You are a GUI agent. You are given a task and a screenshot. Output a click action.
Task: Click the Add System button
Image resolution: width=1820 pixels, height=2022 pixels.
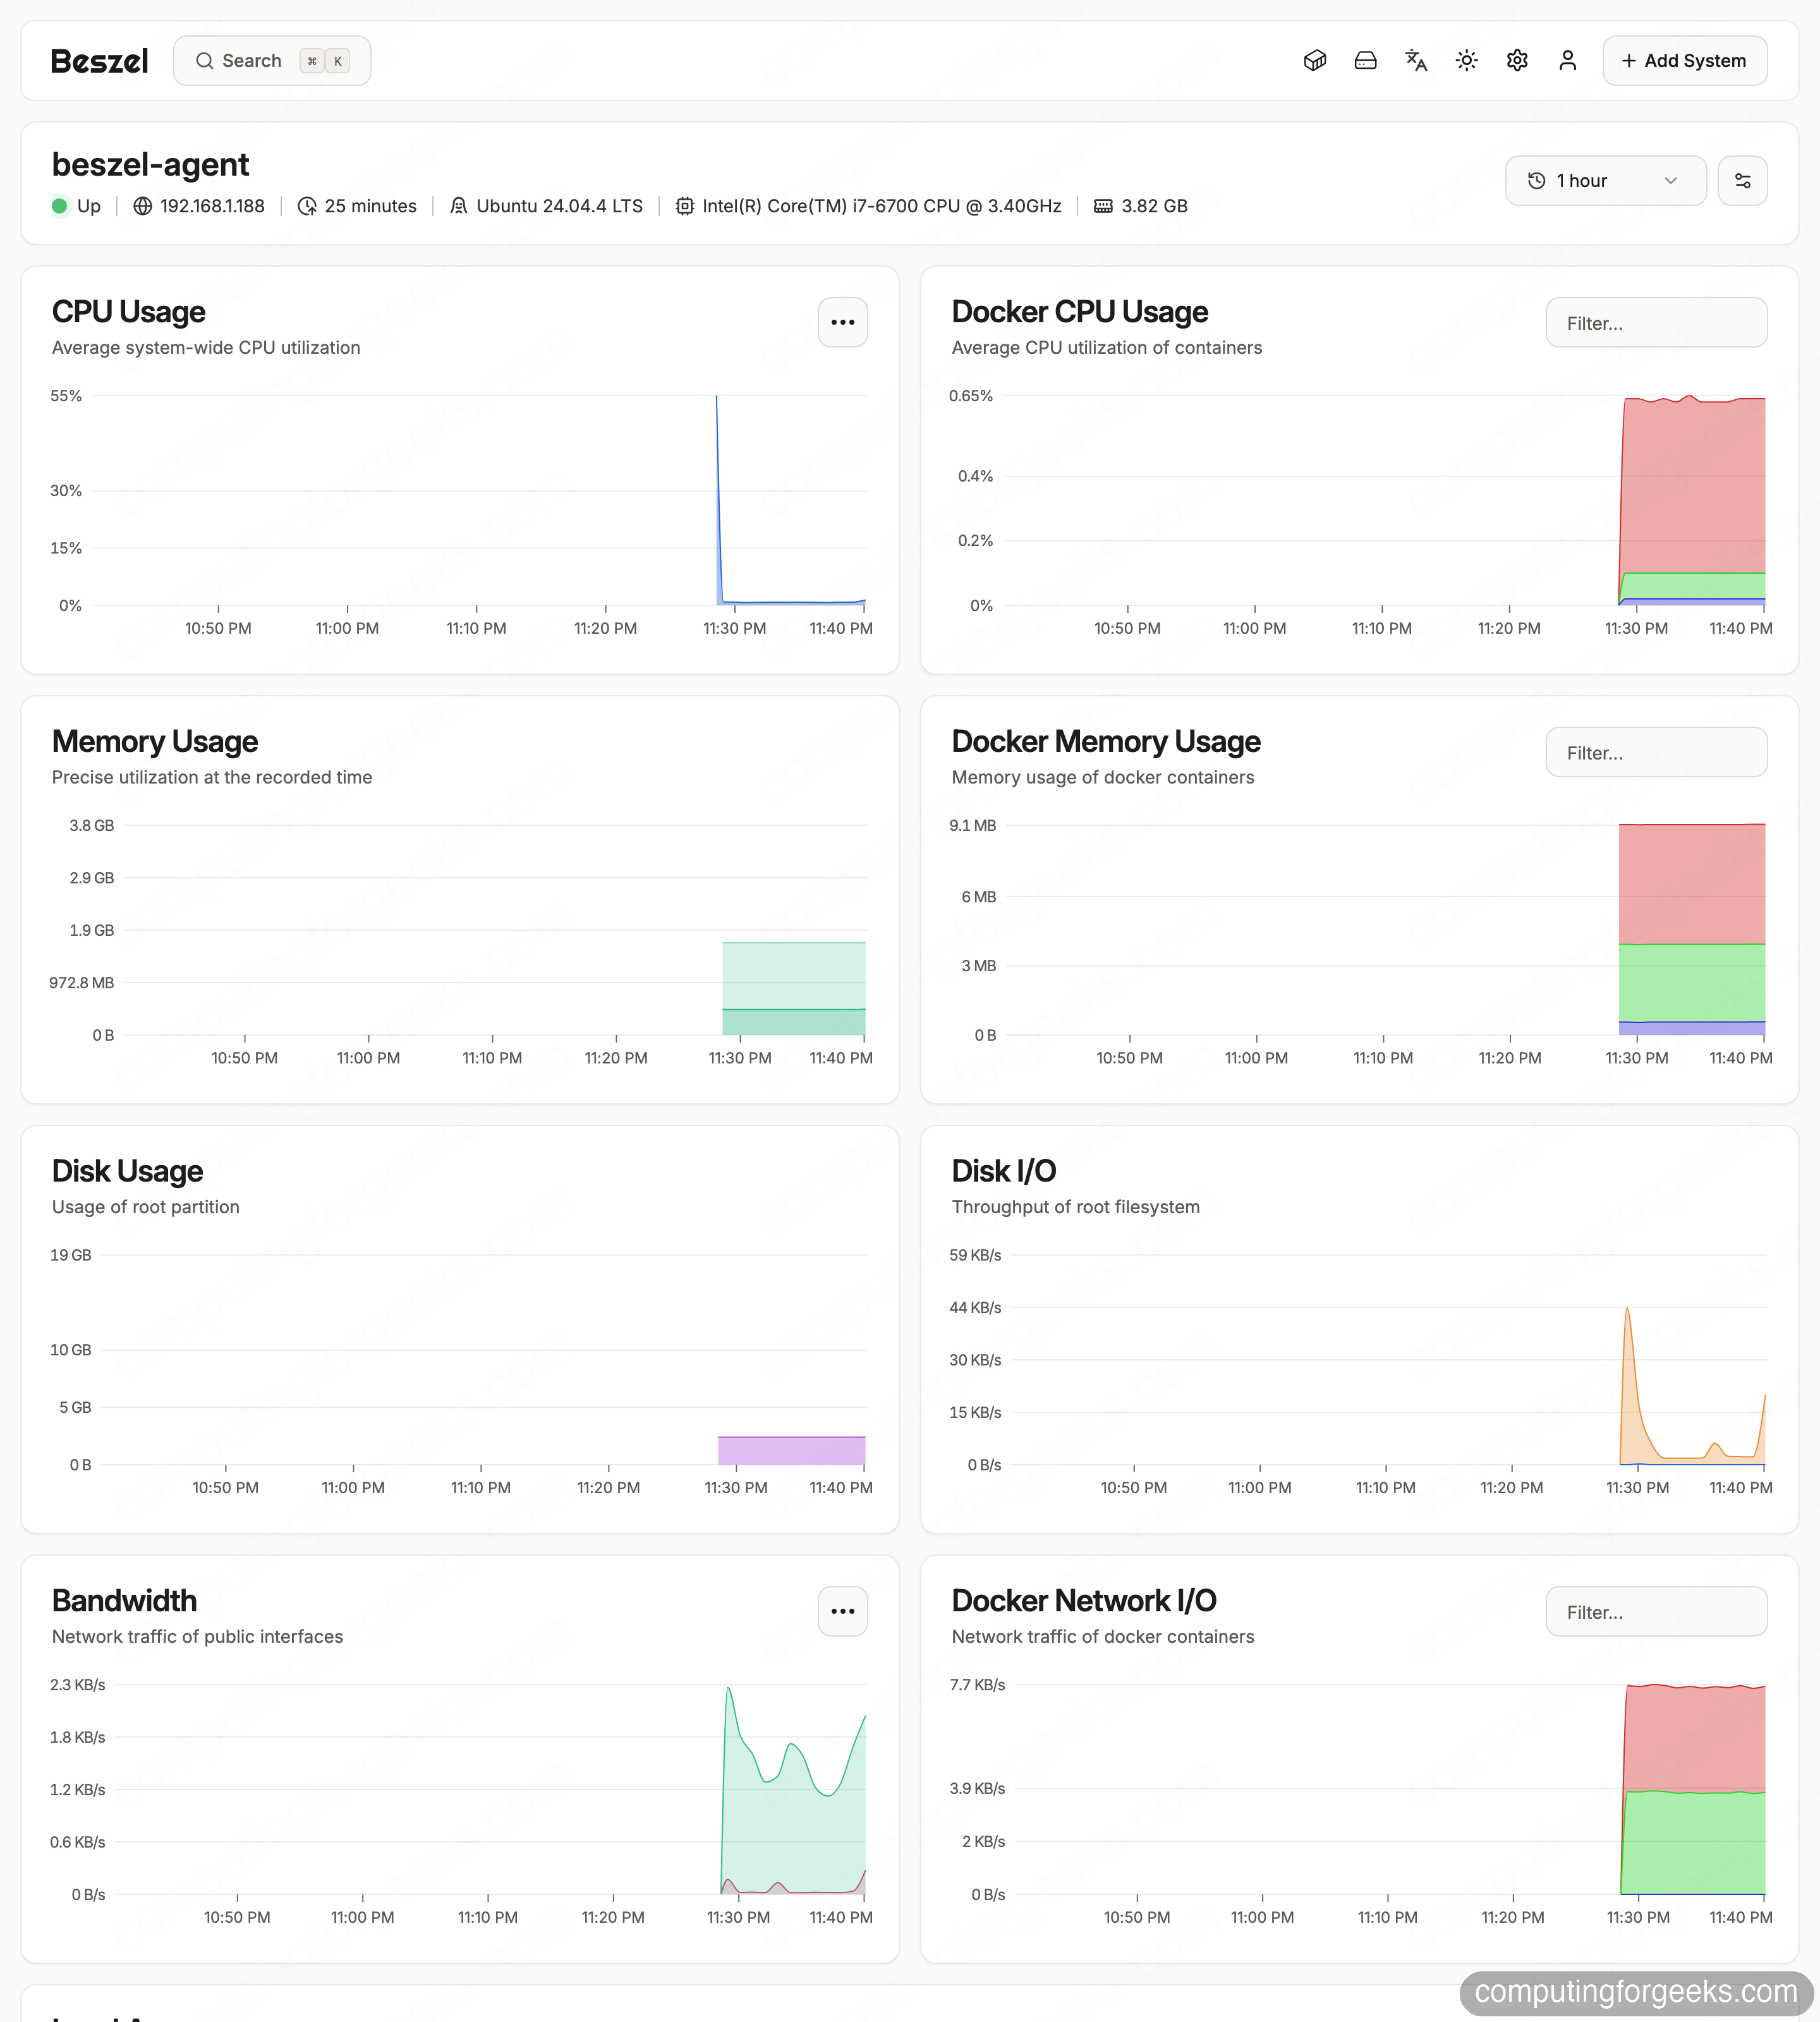pyautogui.click(x=1684, y=61)
